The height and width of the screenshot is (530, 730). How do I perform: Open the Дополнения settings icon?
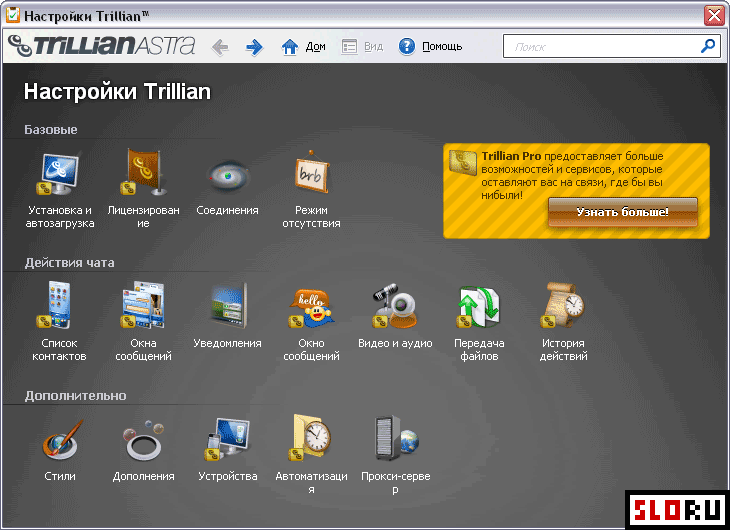[x=143, y=440]
